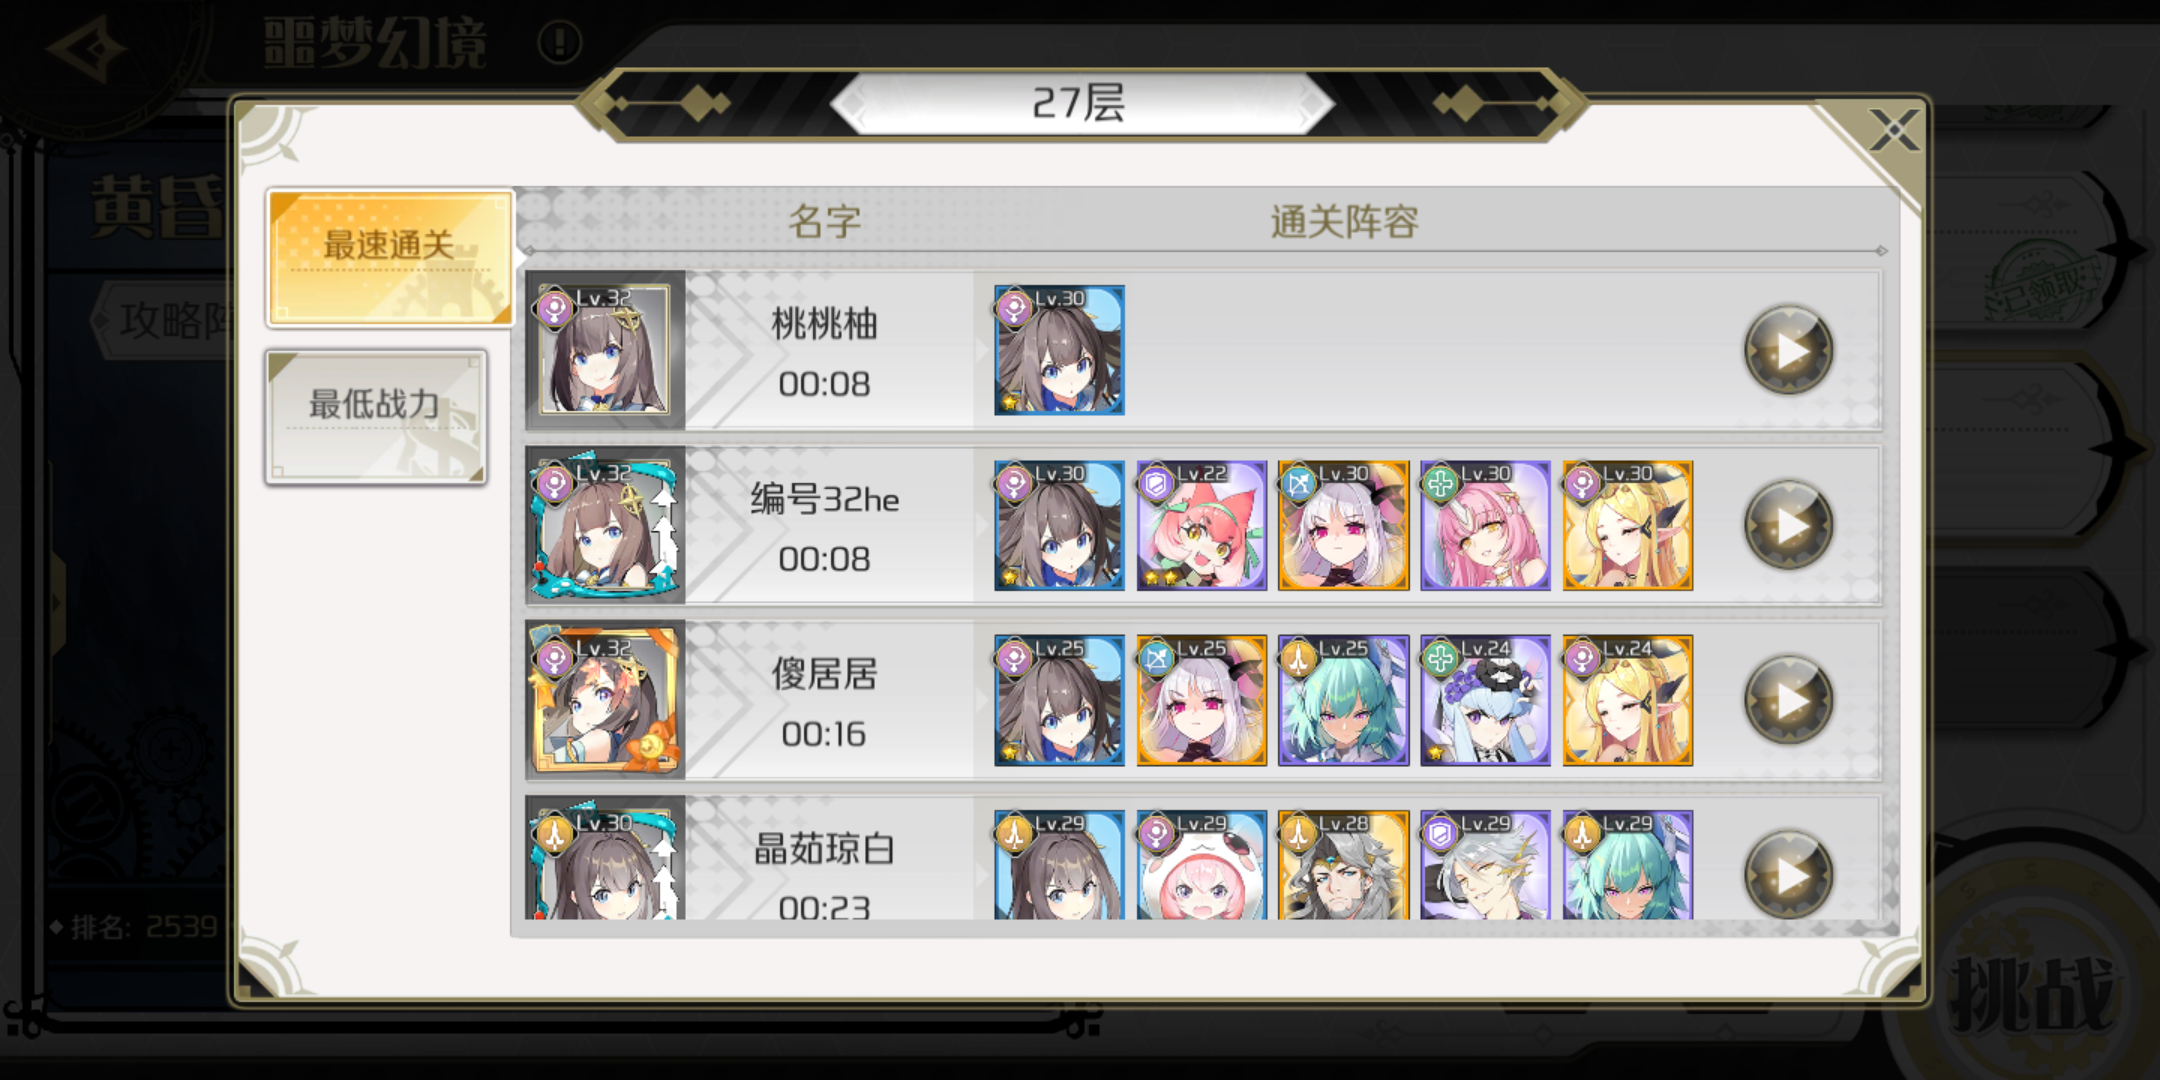Select the Lv.22 red fox-eared hero in 编号32he's lineup
Image resolution: width=2160 pixels, height=1080 pixels.
coord(1202,525)
